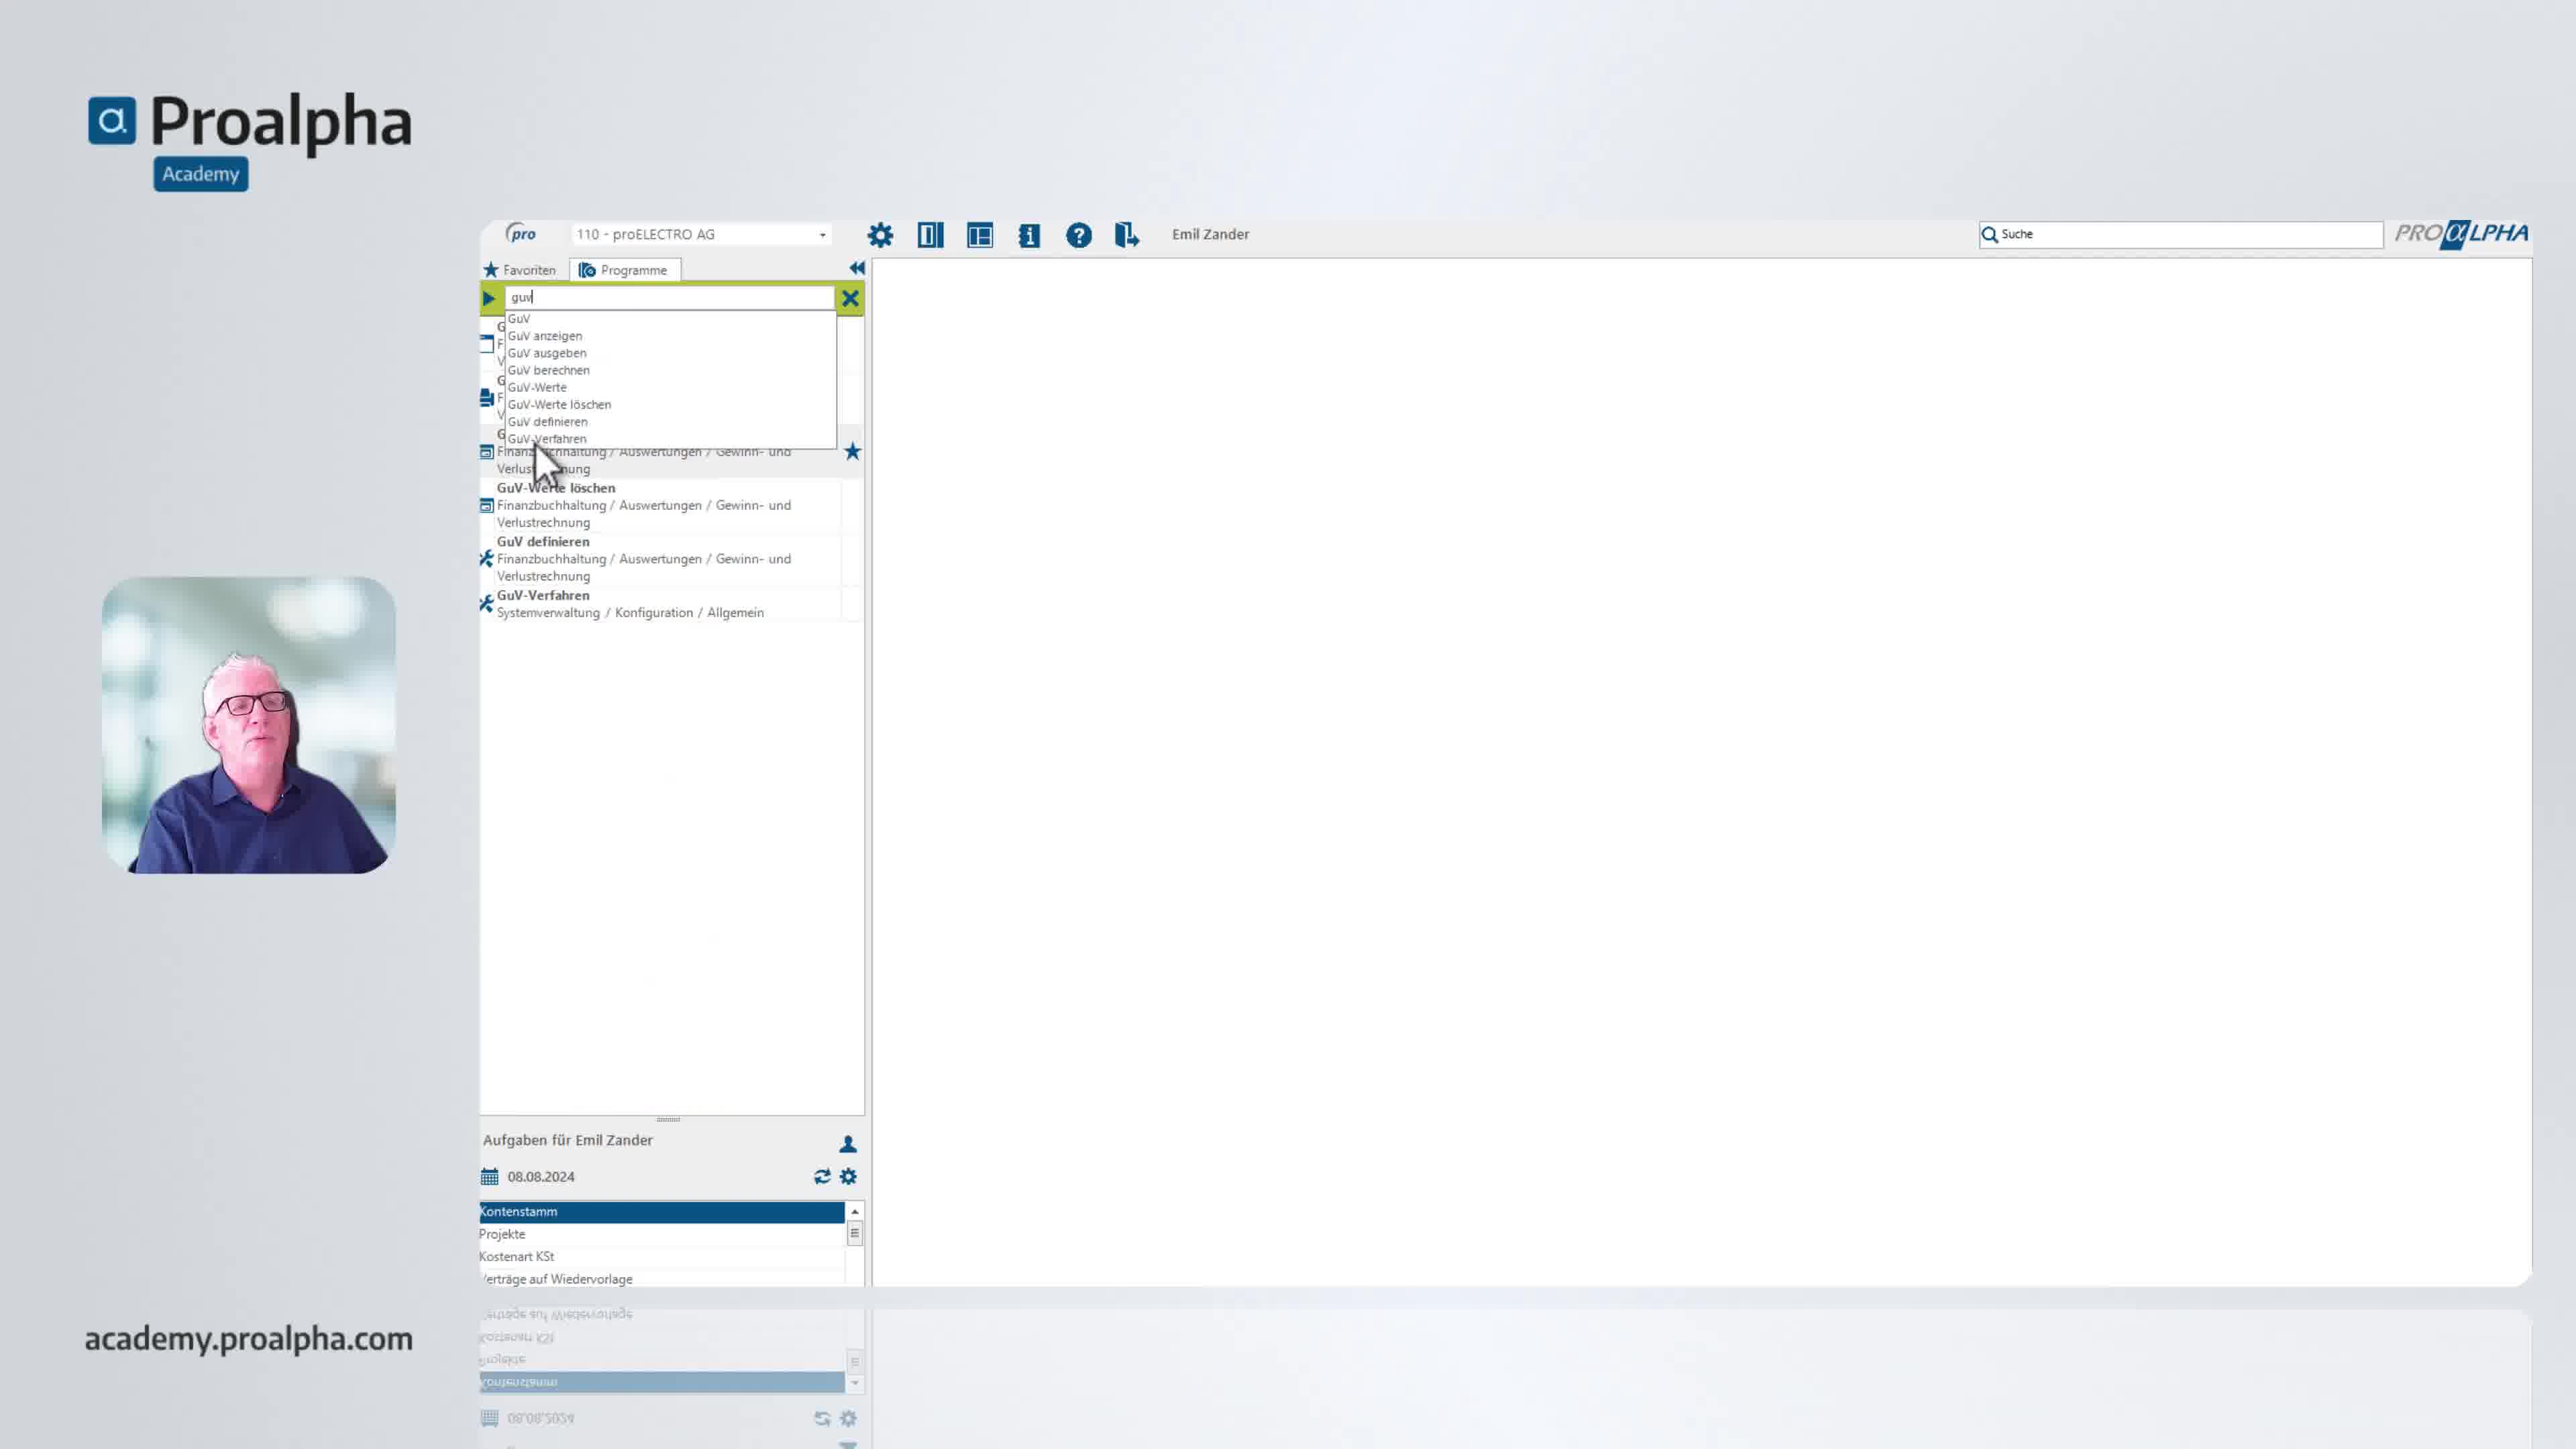Collapse the sidebar with the double arrow
This screenshot has width=2576, height=1449.
[x=857, y=268]
